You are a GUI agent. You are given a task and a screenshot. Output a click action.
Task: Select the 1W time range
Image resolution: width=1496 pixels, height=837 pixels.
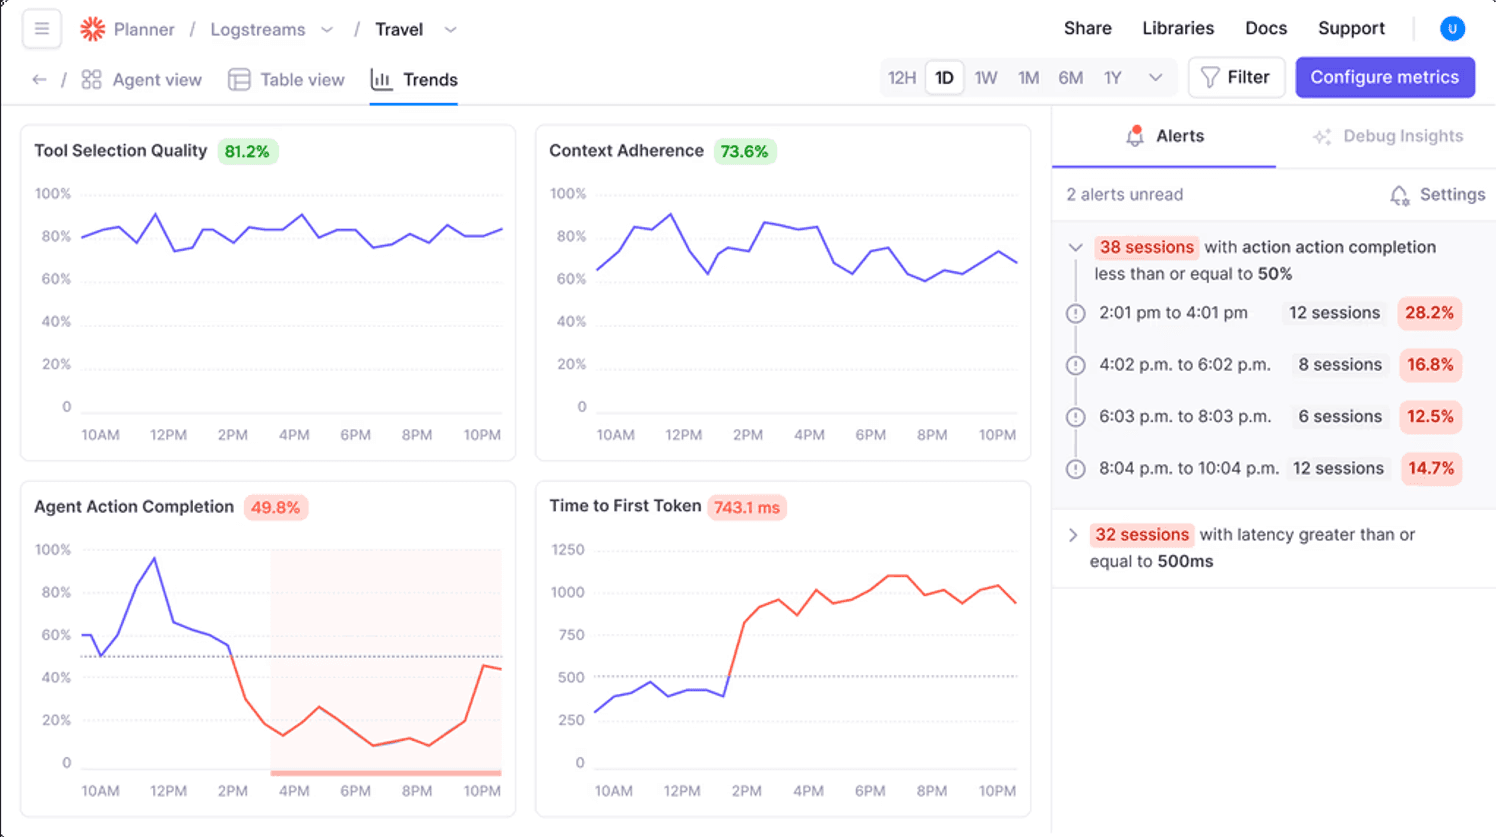pyautogui.click(x=986, y=78)
